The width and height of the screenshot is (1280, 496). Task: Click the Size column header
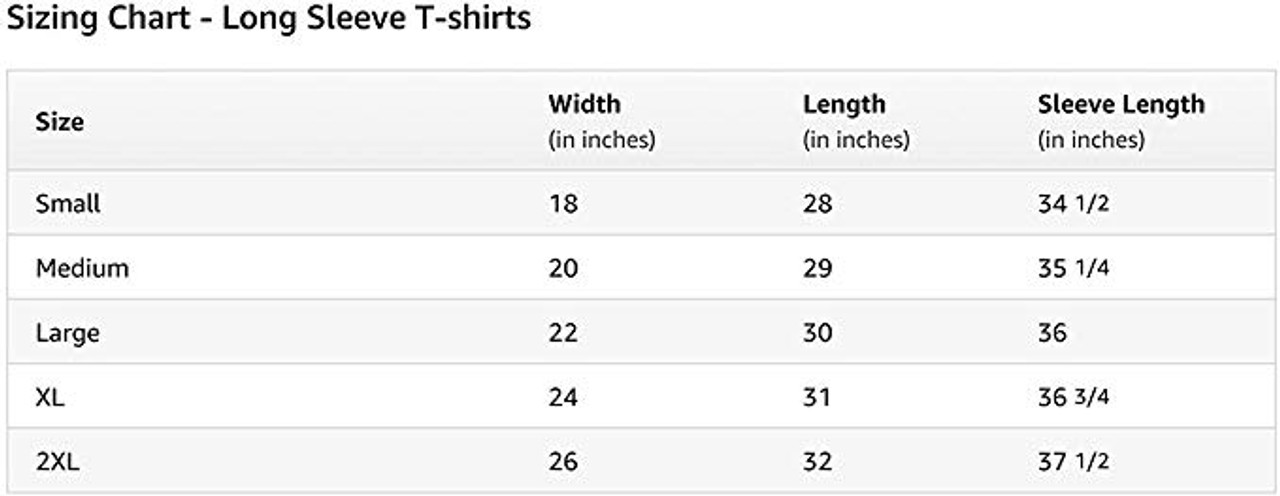59,122
